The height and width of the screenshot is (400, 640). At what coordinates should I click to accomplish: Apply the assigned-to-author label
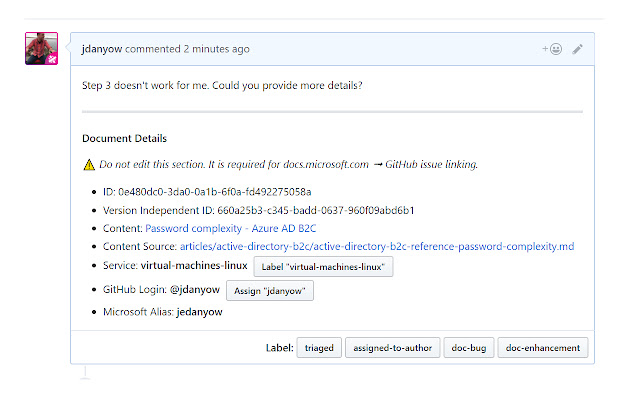[x=391, y=348]
